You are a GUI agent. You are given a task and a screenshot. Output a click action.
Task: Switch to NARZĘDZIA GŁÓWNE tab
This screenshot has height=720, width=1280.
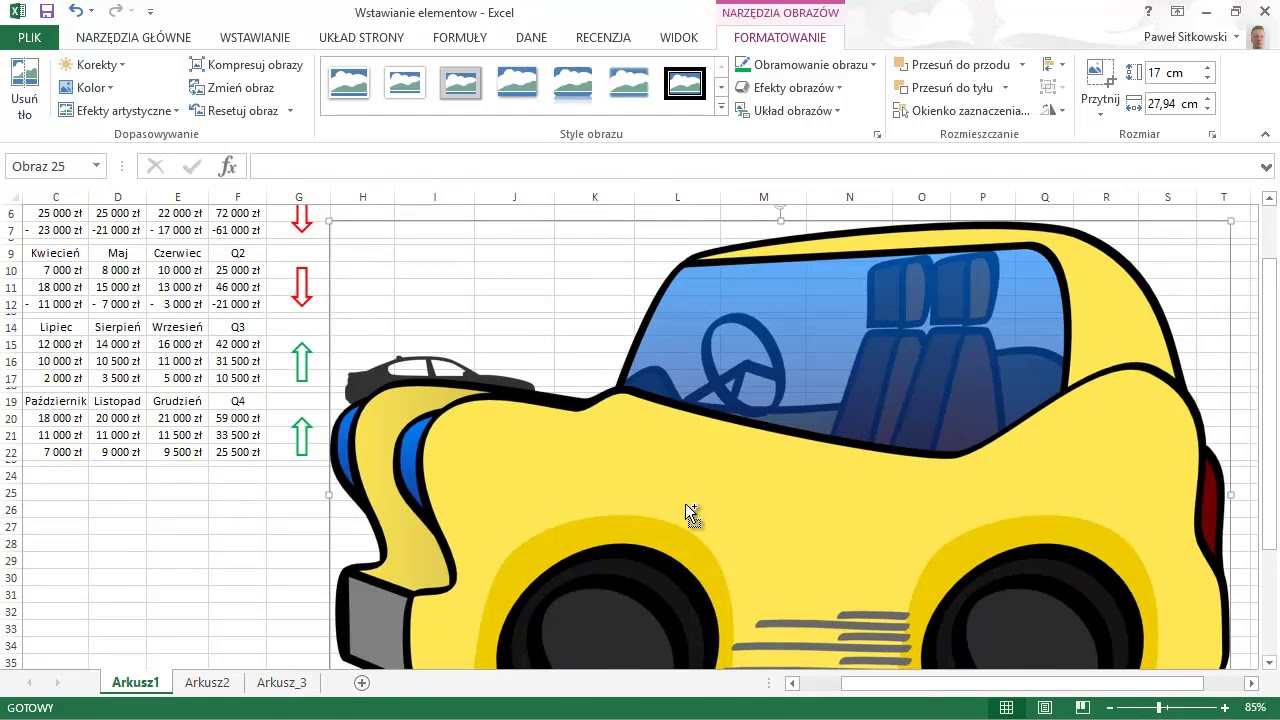coord(133,37)
